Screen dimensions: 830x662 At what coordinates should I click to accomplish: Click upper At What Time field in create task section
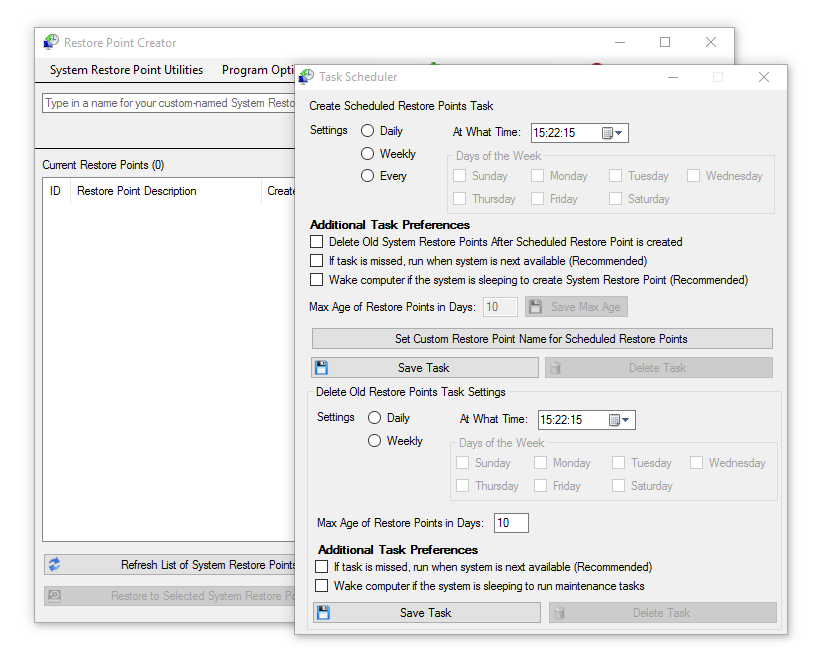tap(580, 133)
